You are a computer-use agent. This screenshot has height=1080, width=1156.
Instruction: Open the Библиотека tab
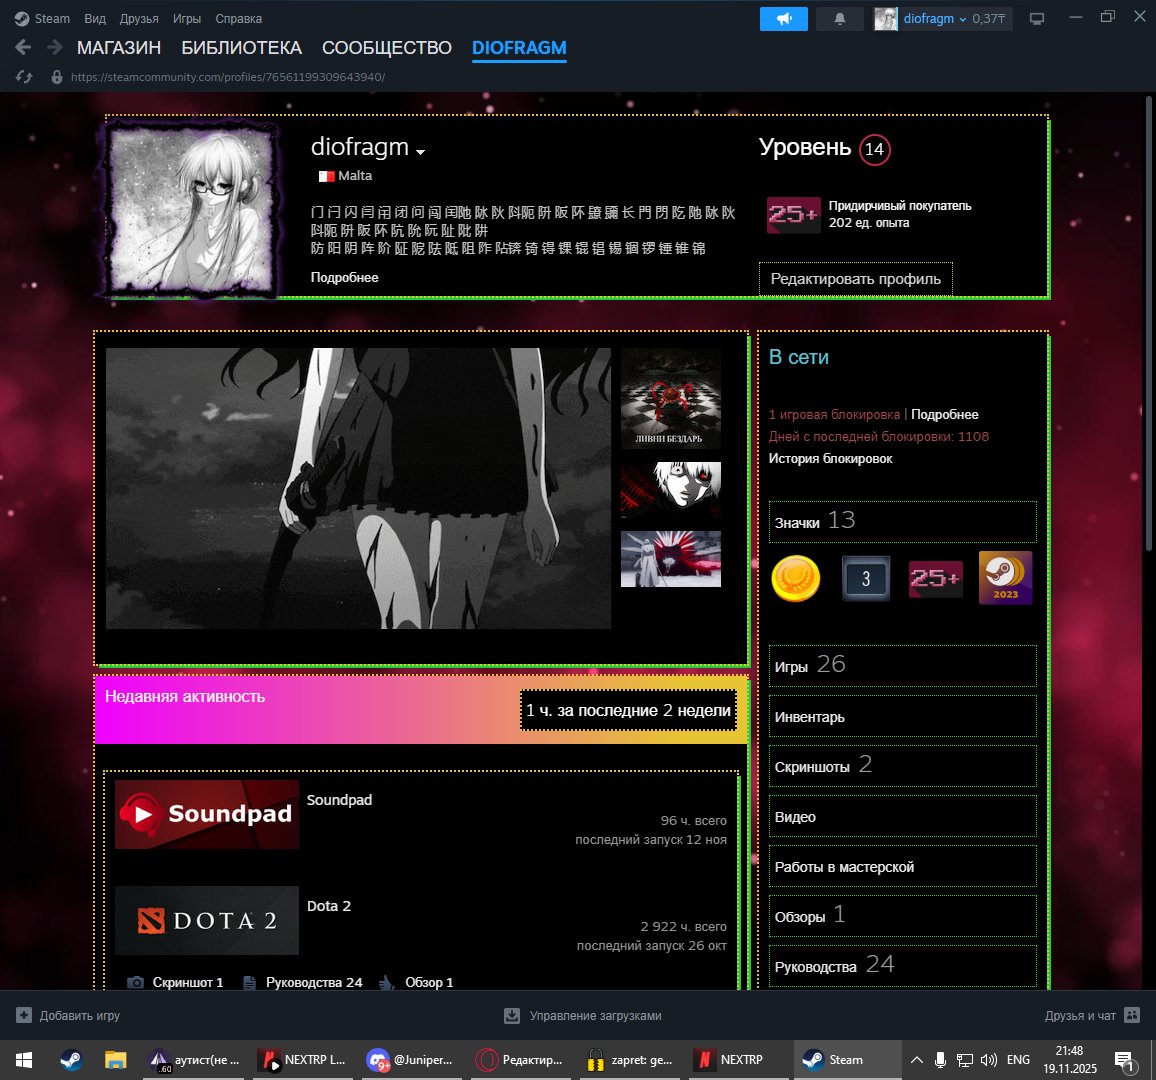point(241,48)
